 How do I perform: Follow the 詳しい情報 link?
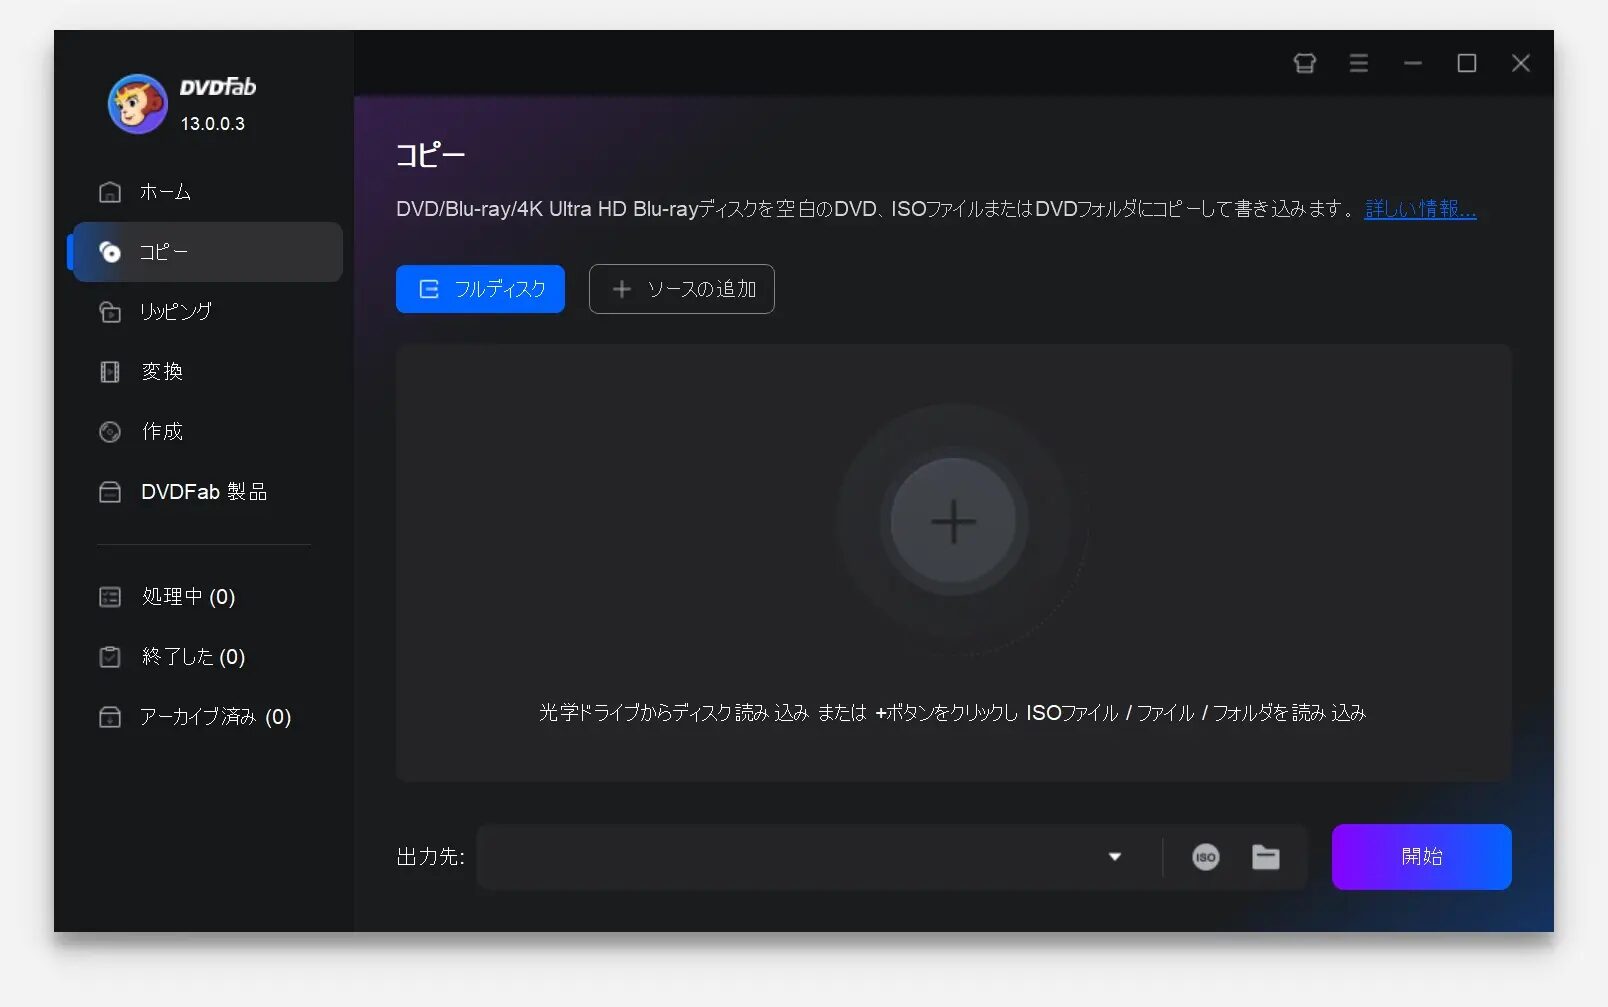click(1420, 209)
